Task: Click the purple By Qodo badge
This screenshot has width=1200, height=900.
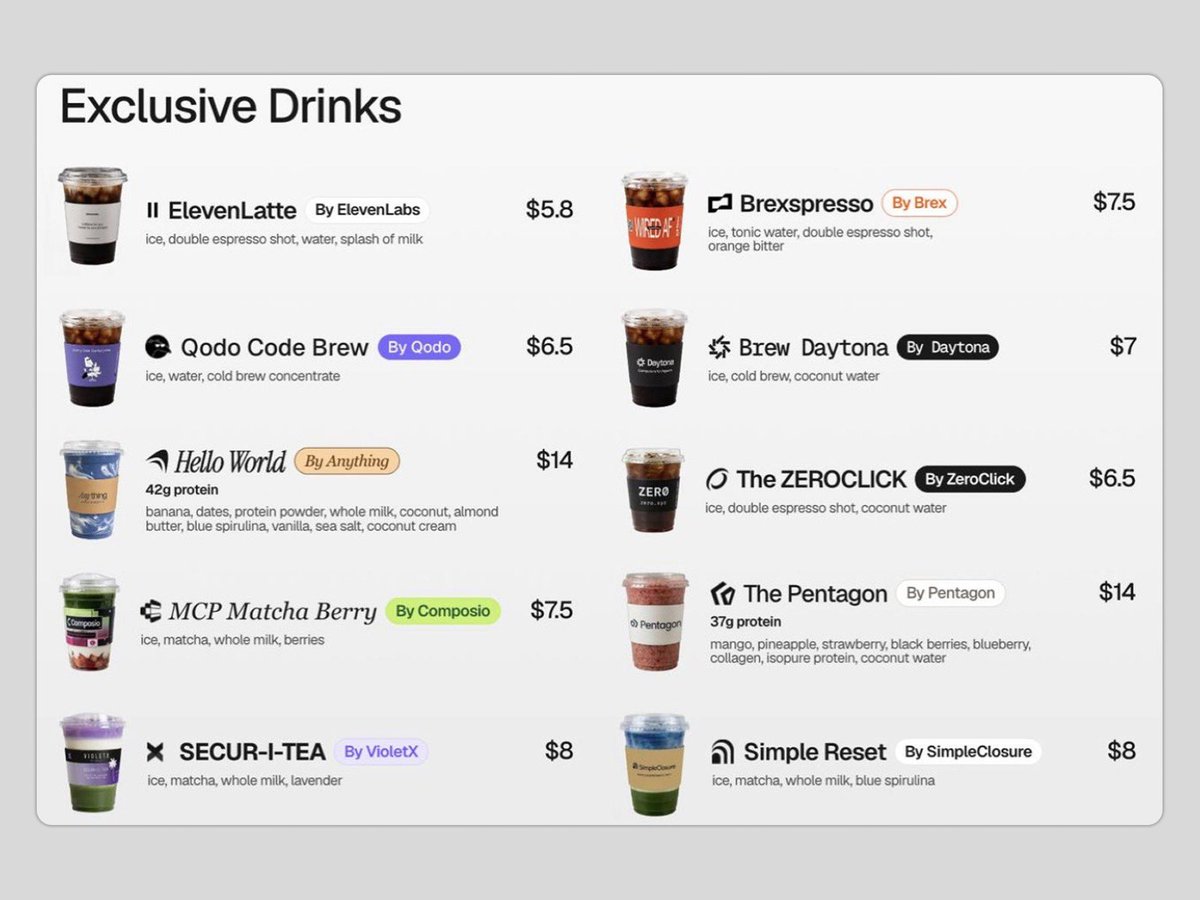Action: pyautogui.click(x=419, y=347)
